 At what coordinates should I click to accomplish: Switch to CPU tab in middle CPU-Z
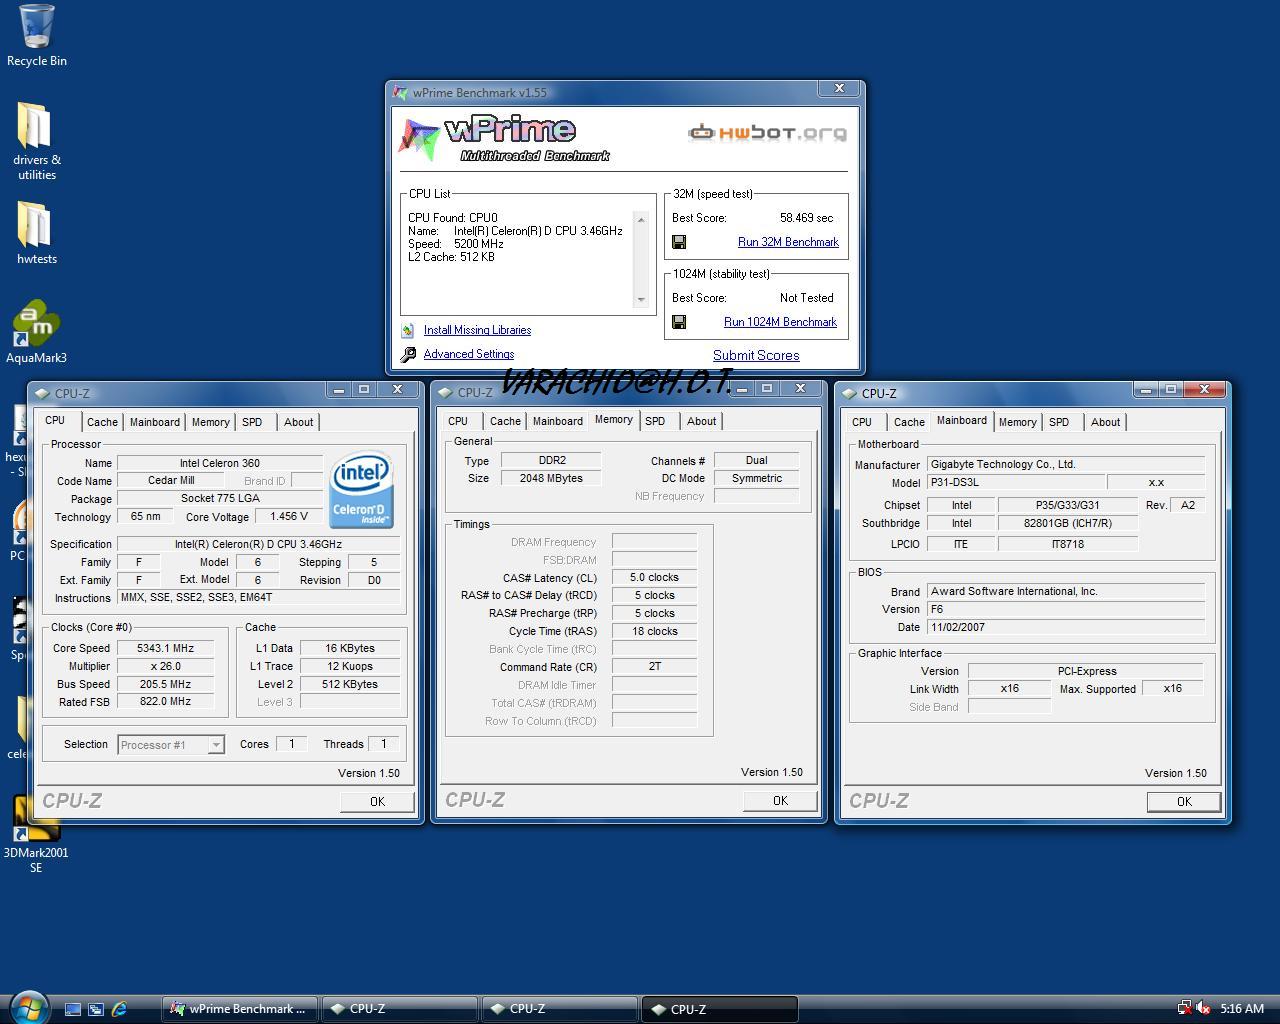458,421
